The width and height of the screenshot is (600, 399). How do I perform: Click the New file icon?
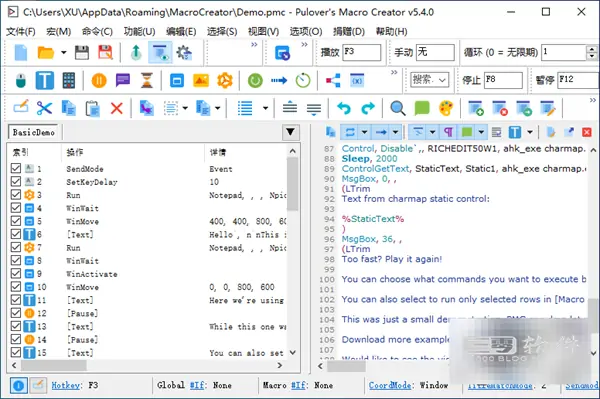click(21, 52)
